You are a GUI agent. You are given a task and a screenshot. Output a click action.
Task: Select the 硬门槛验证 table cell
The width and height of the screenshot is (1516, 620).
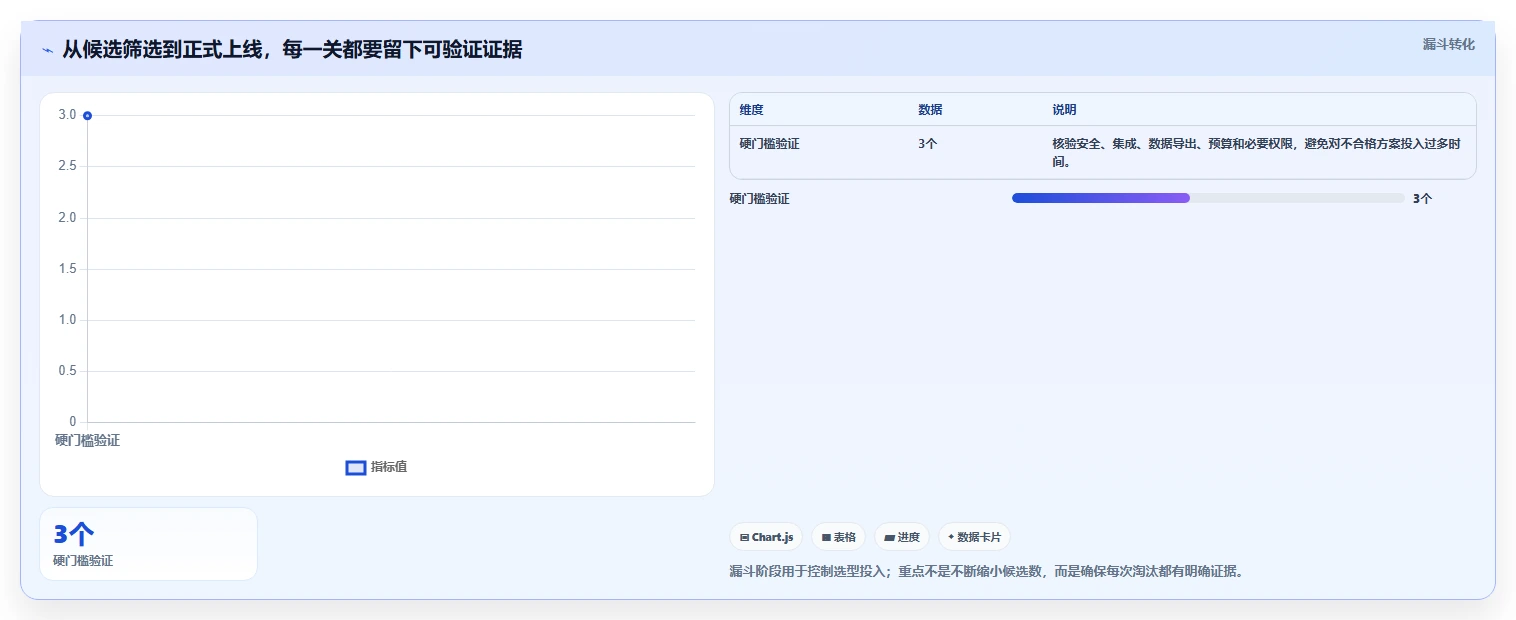pyautogui.click(x=769, y=144)
